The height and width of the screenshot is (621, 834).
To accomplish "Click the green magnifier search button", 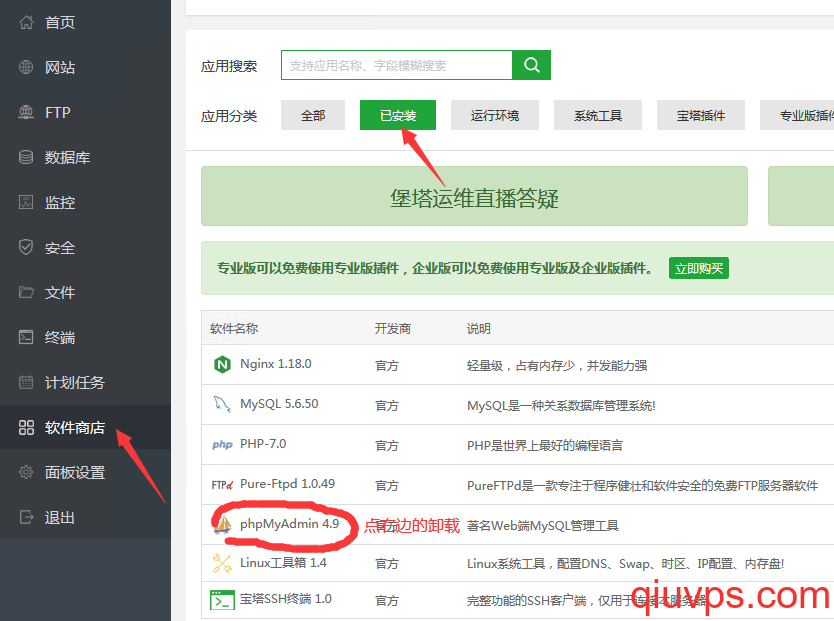I will [x=531, y=65].
